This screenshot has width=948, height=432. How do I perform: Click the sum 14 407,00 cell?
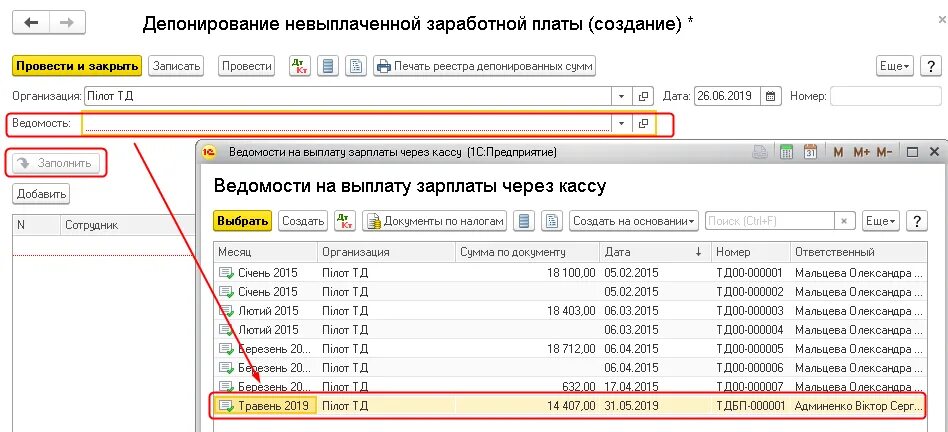[527, 405]
